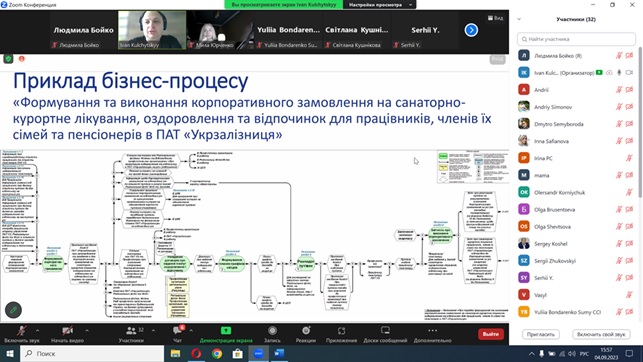Start screen share via Демонстрация экрана
This screenshot has height=362, width=643.
(226, 334)
